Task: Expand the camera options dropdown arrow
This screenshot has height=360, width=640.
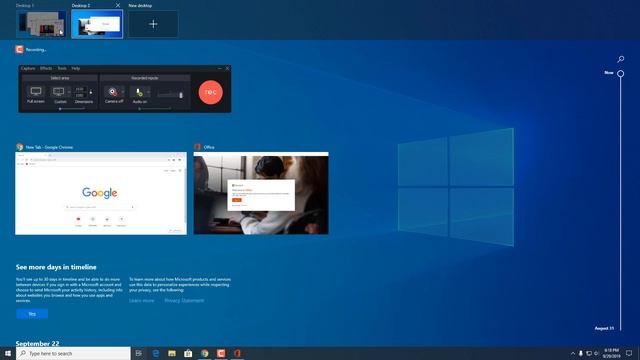Action: point(122,92)
